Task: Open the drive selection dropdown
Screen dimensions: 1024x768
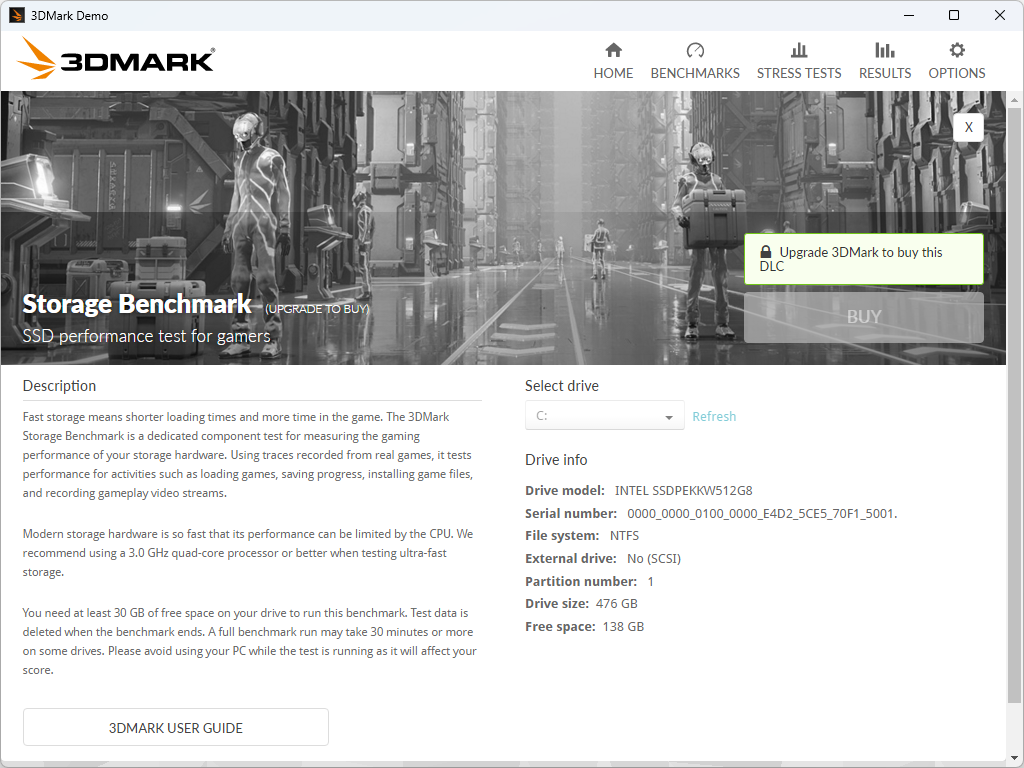Action: (x=604, y=415)
